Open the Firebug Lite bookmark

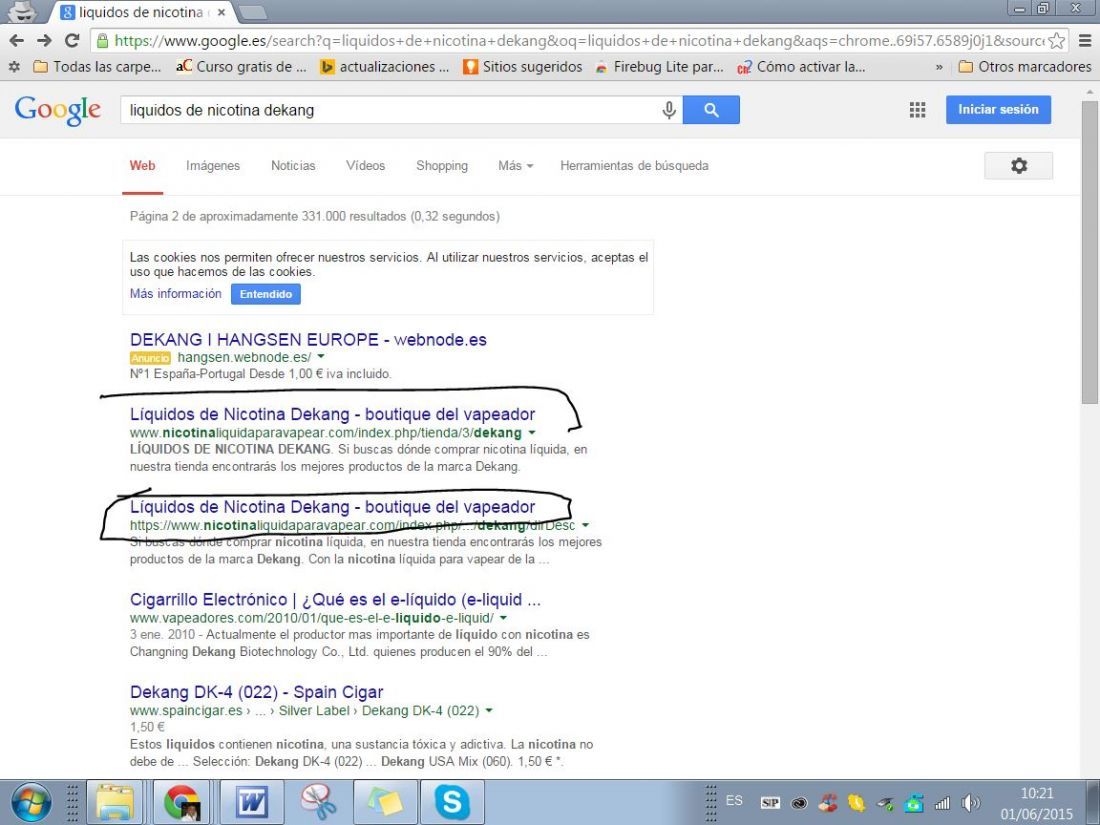coord(659,67)
